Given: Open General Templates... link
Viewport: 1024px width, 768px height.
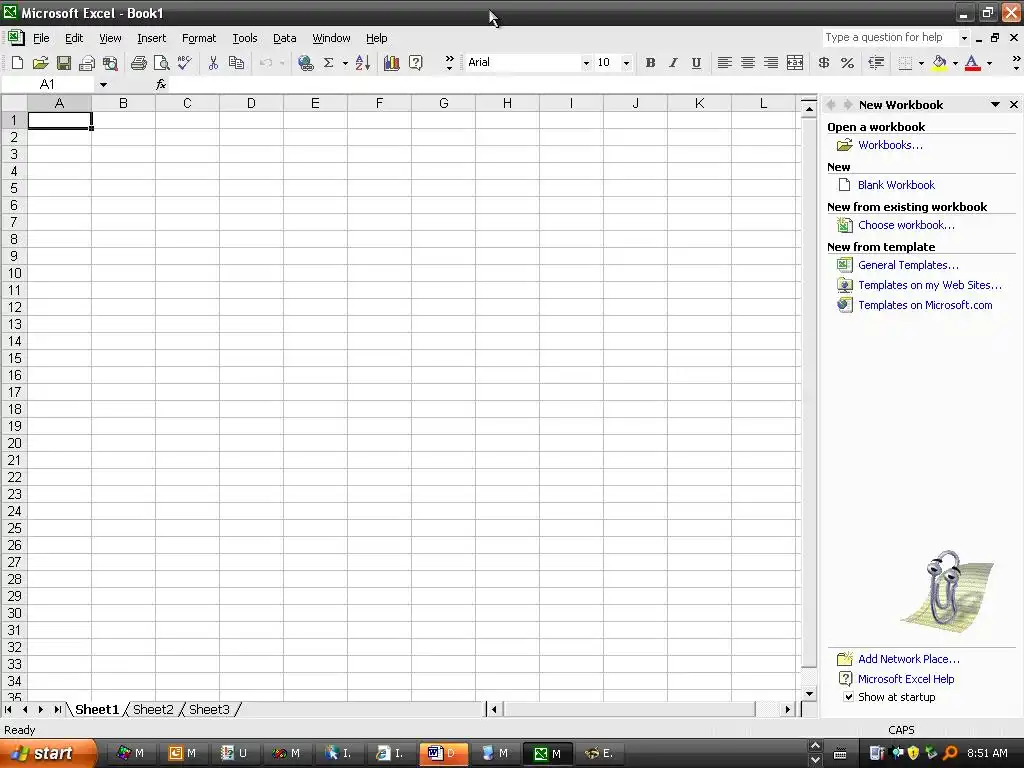Looking at the screenshot, I should pos(908,264).
